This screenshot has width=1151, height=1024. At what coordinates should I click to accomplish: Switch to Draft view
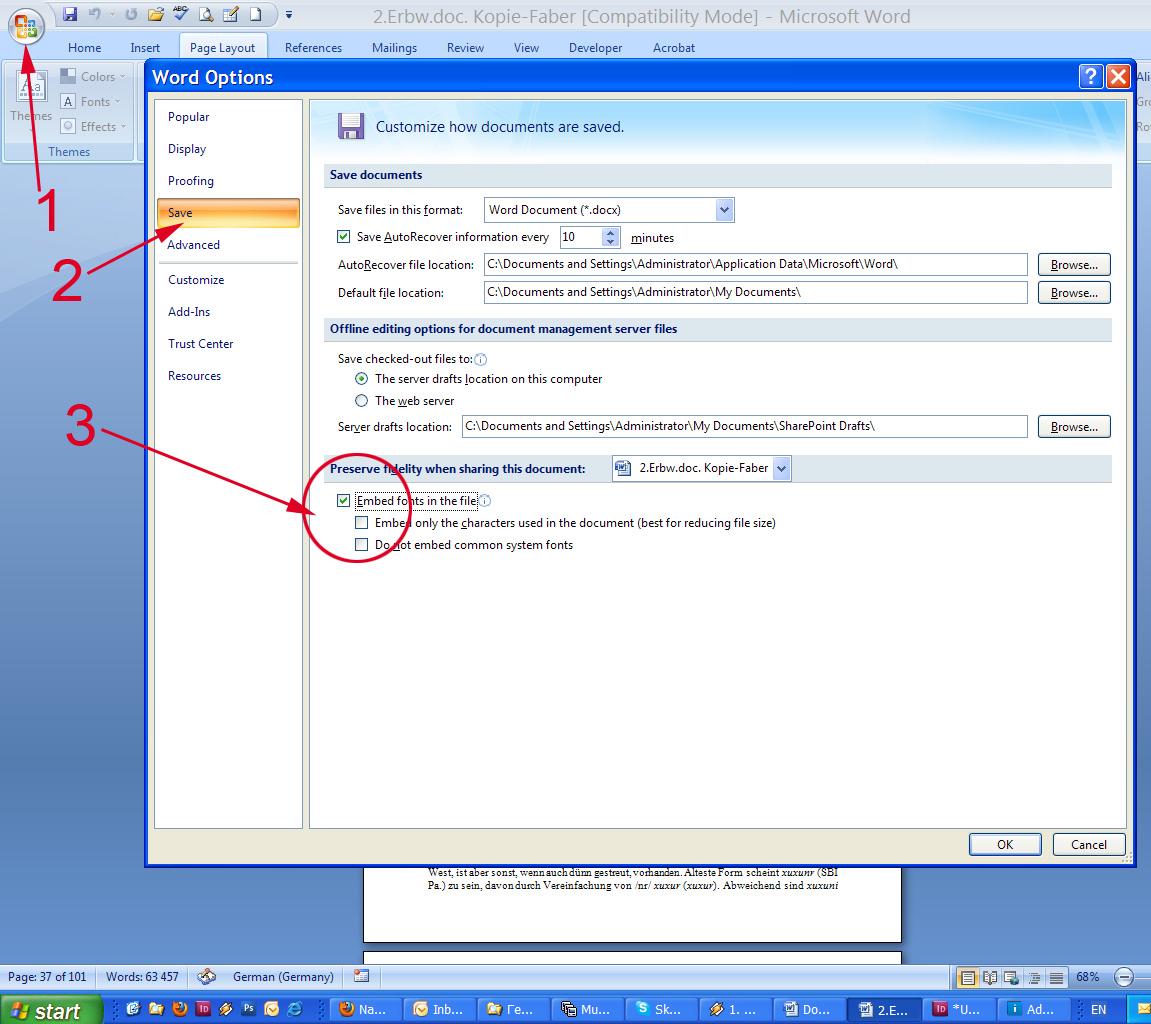tap(1056, 977)
